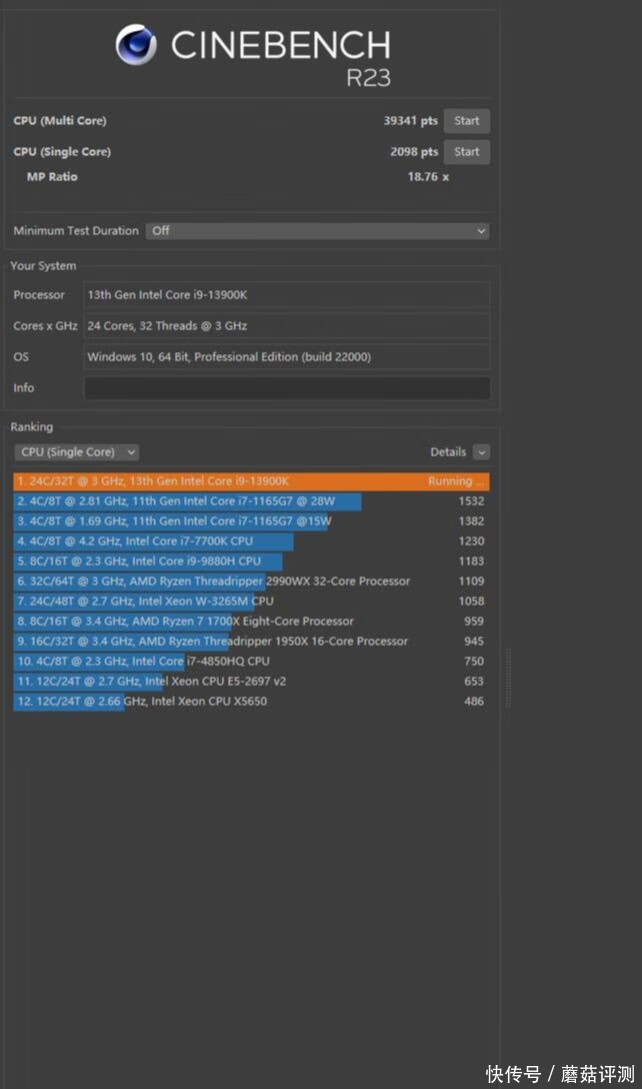Start the CPU Multi Core test
642x1089 pixels.
pyautogui.click(x=466, y=121)
